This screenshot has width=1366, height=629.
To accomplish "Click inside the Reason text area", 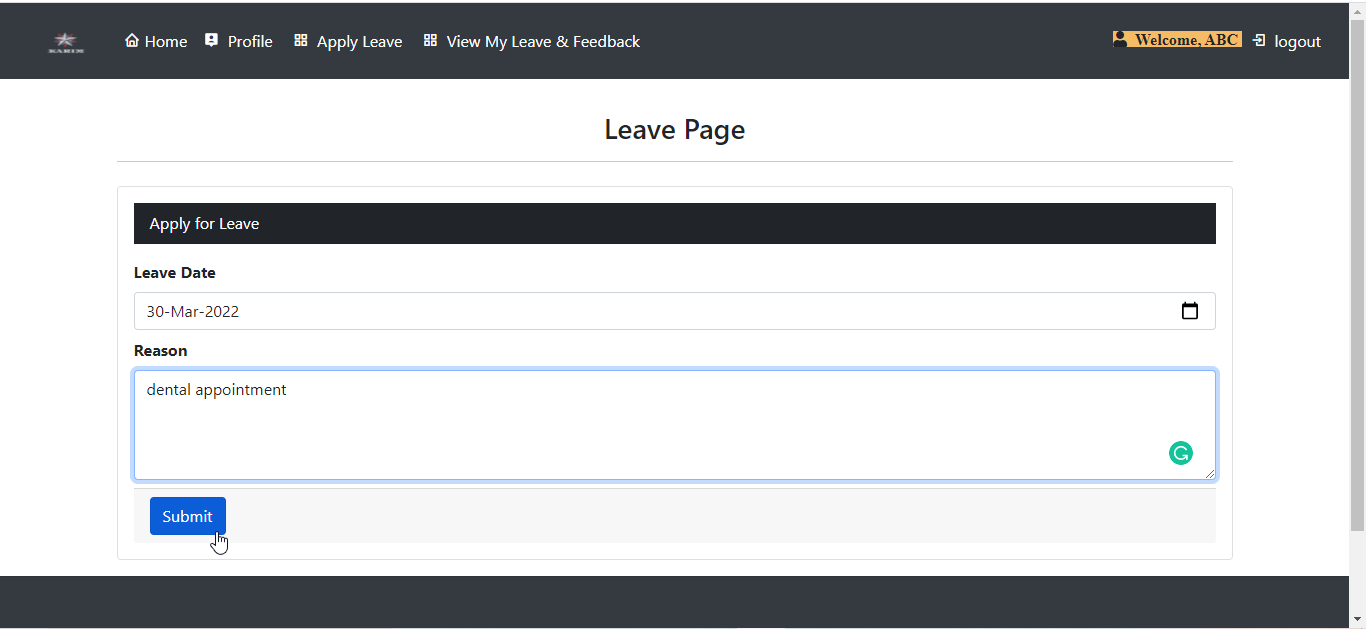I will tap(600, 420).
